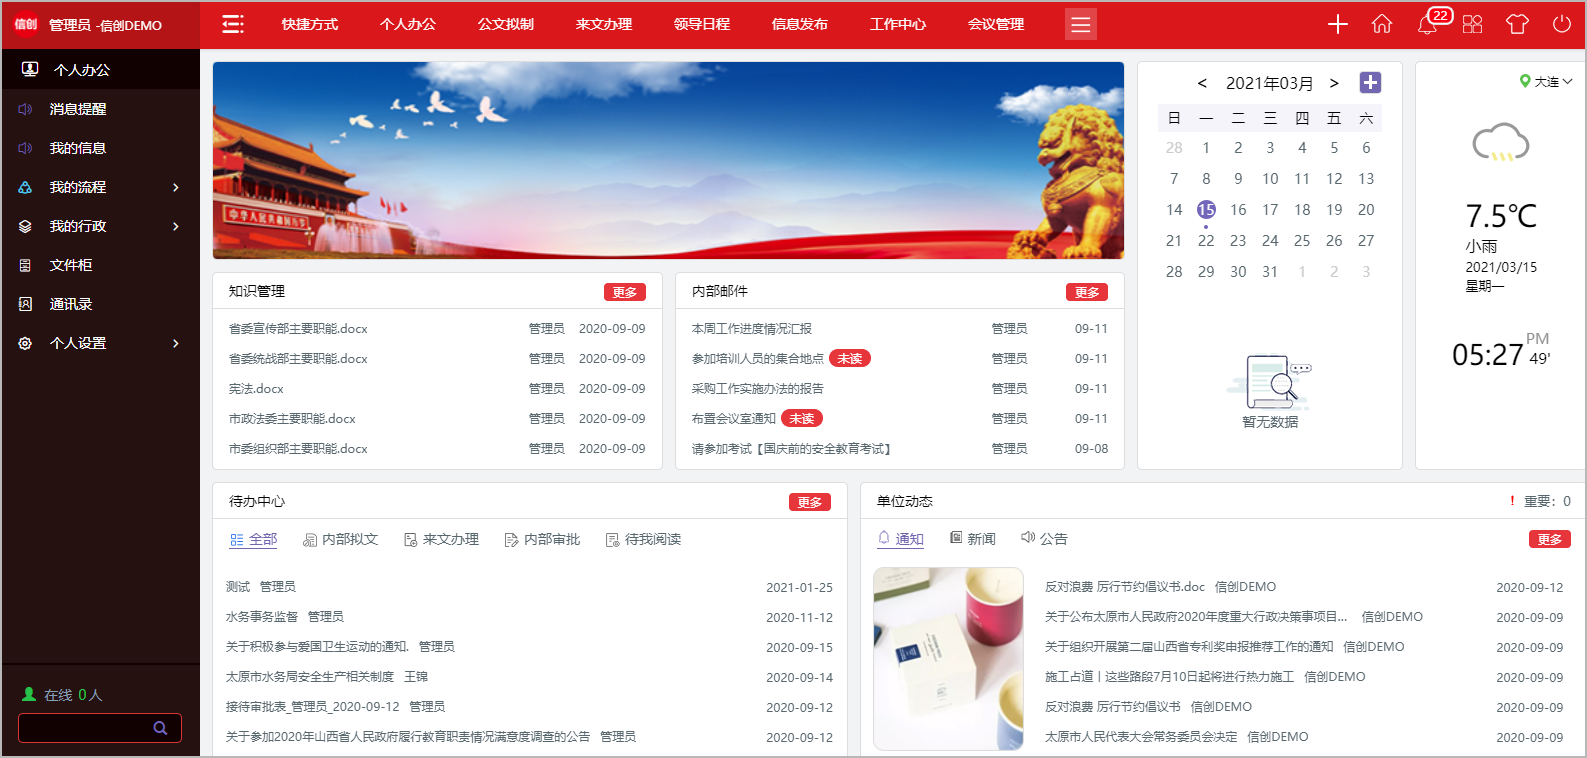Click the online user search input field
Viewport: 1587px width, 758px height.
(85, 728)
